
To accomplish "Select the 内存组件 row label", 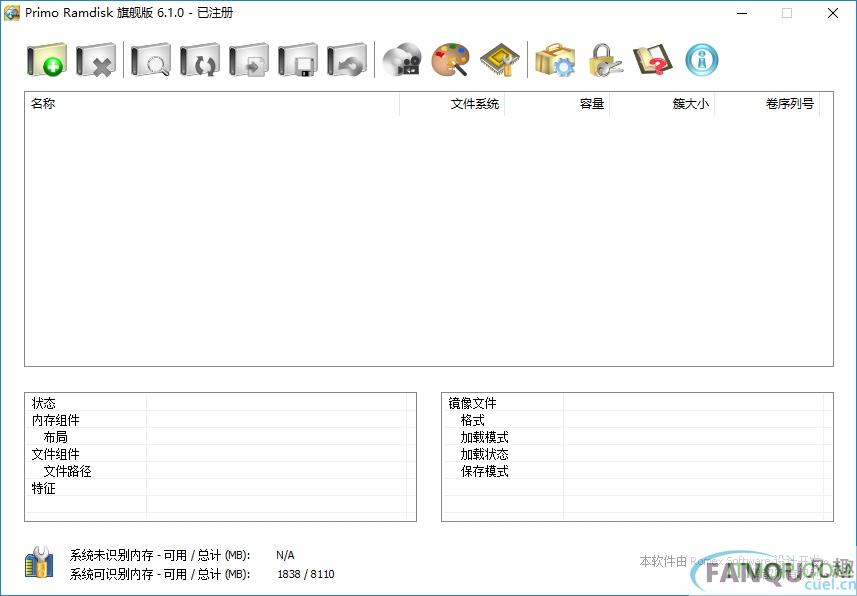I will (56, 420).
